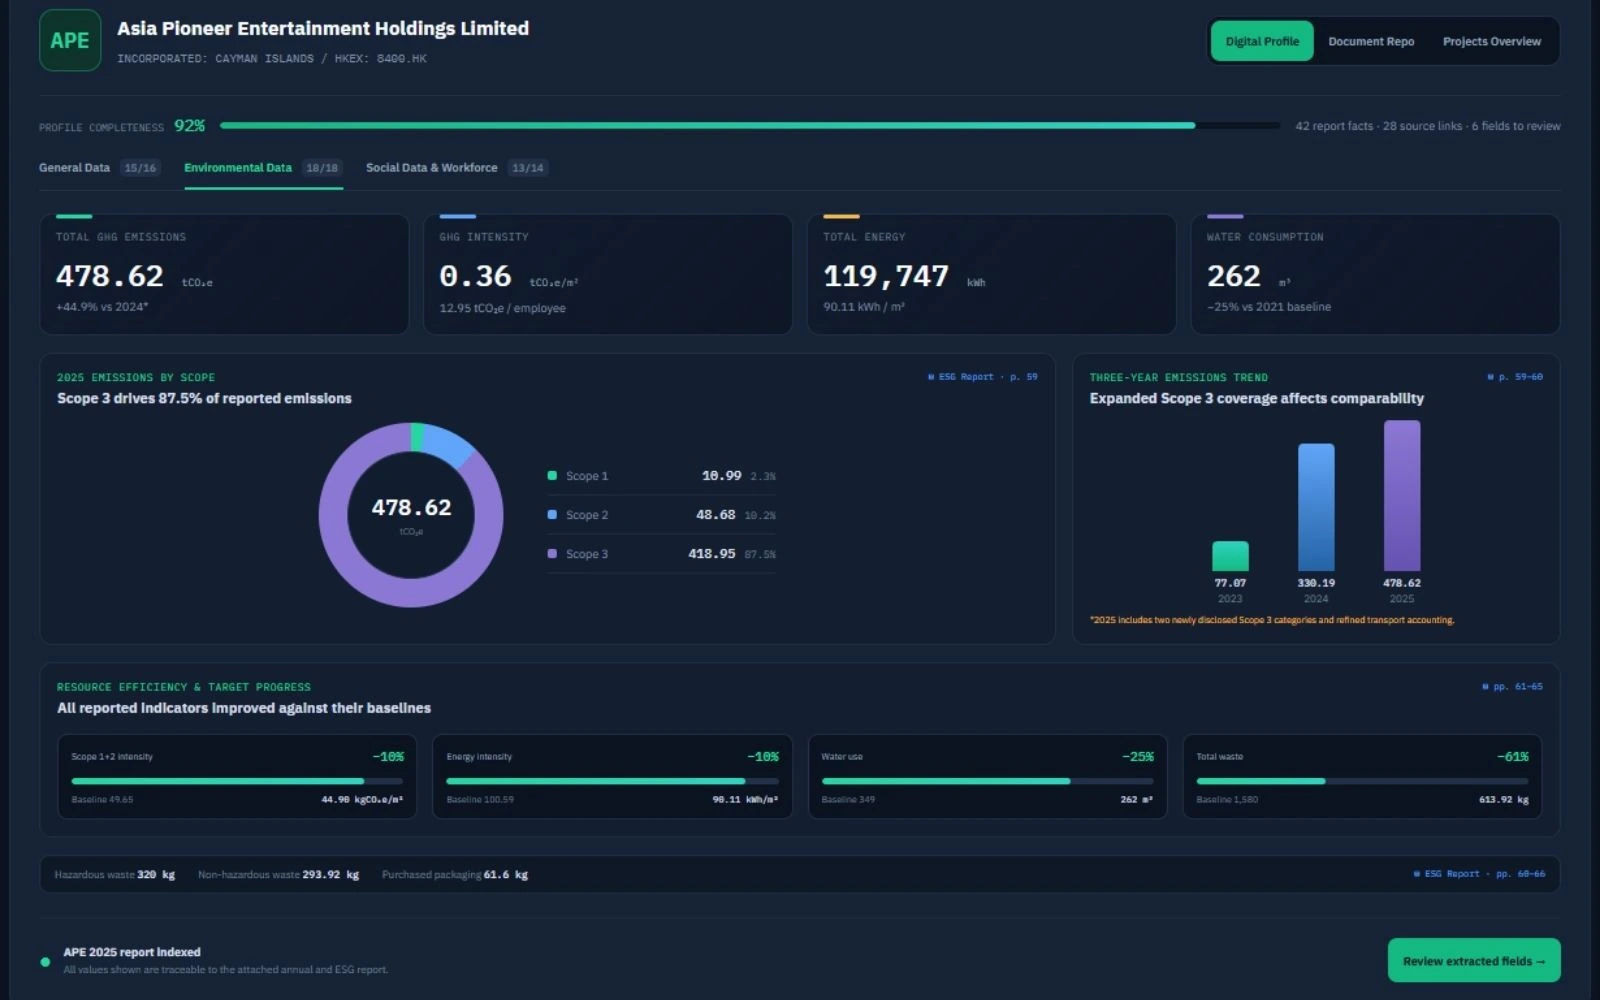This screenshot has width=1600, height=1000.
Task: Click the Water use -25% value
Action: point(1138,757)
